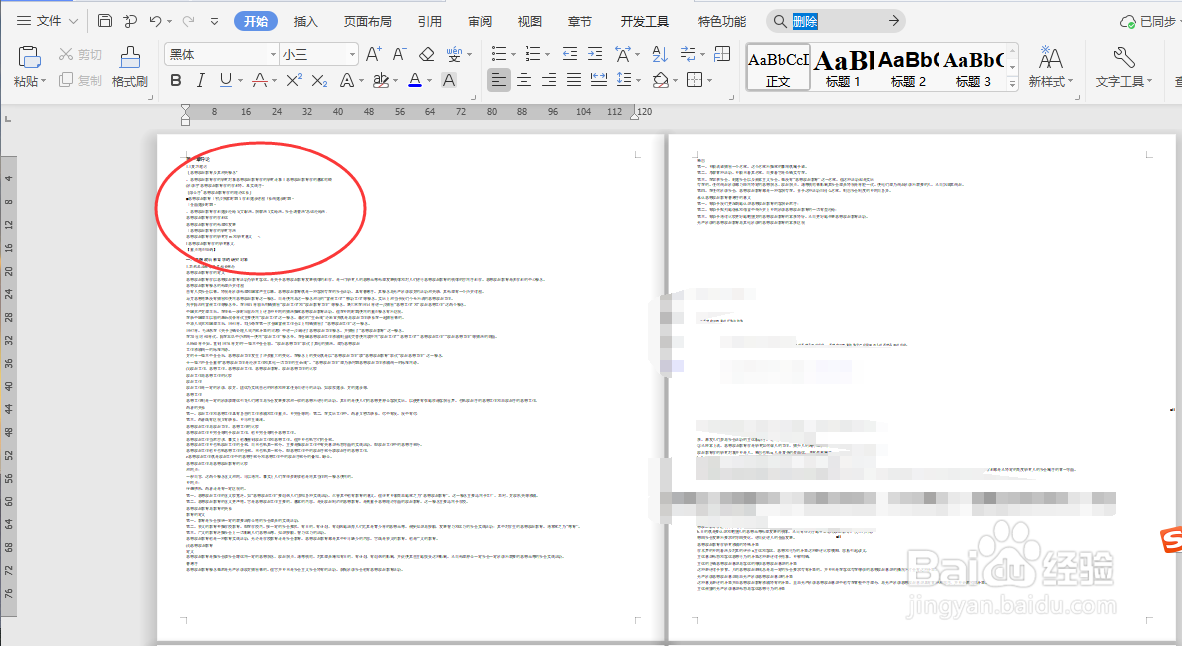Switch to the 开发工具 tab
This screenshot has width=1182, height=646.
pos(645,21)
